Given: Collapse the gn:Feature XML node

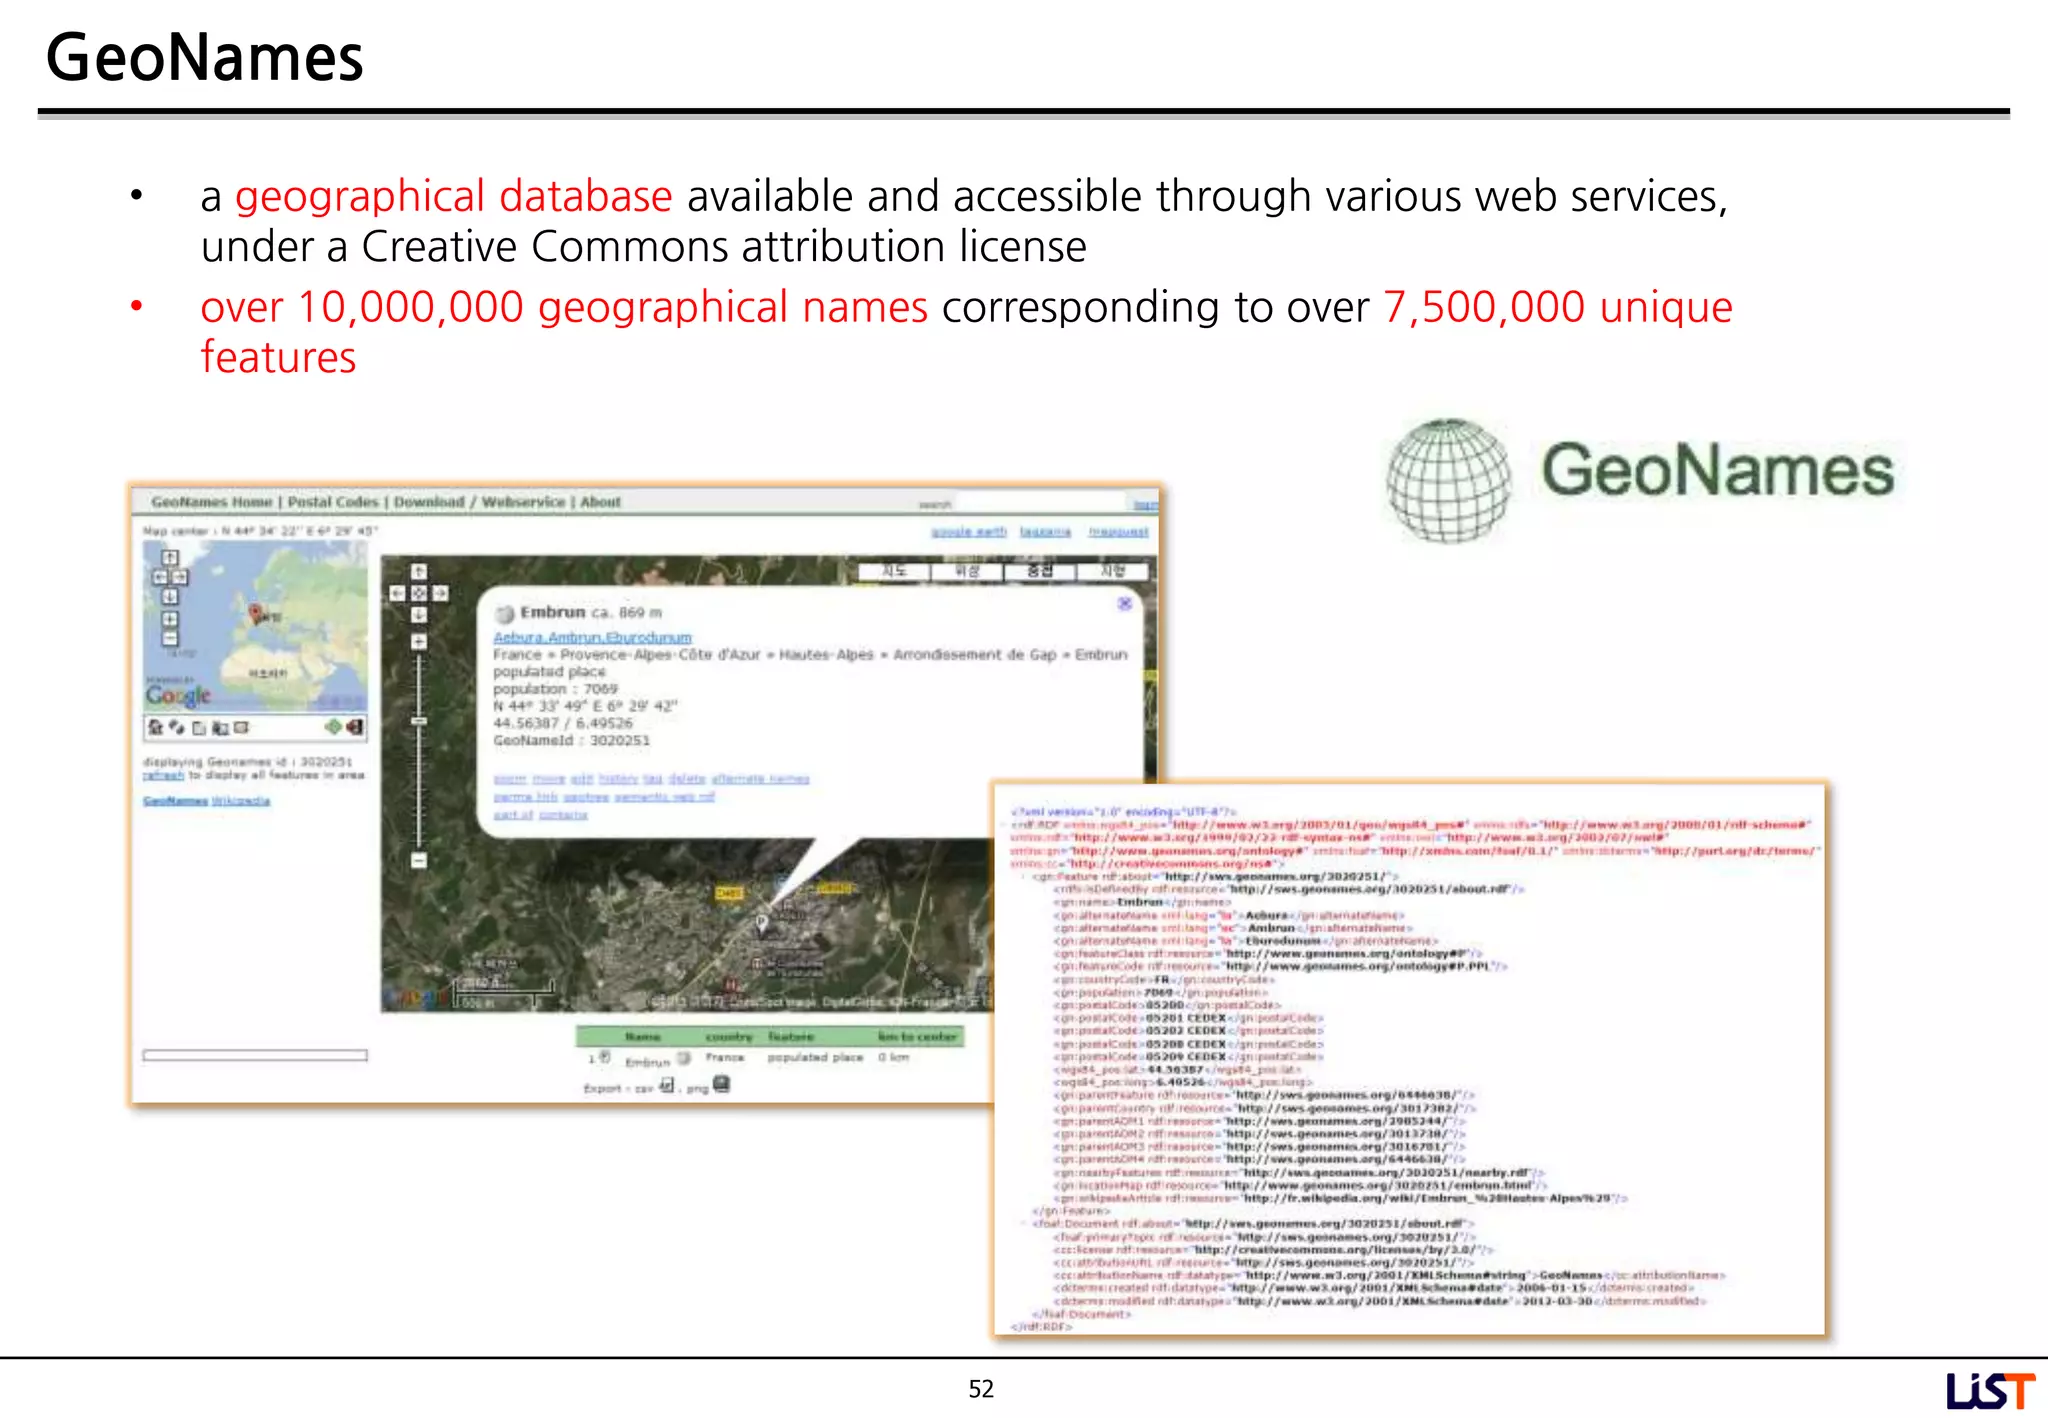Looking at the screenshot, I should 1024,877.
